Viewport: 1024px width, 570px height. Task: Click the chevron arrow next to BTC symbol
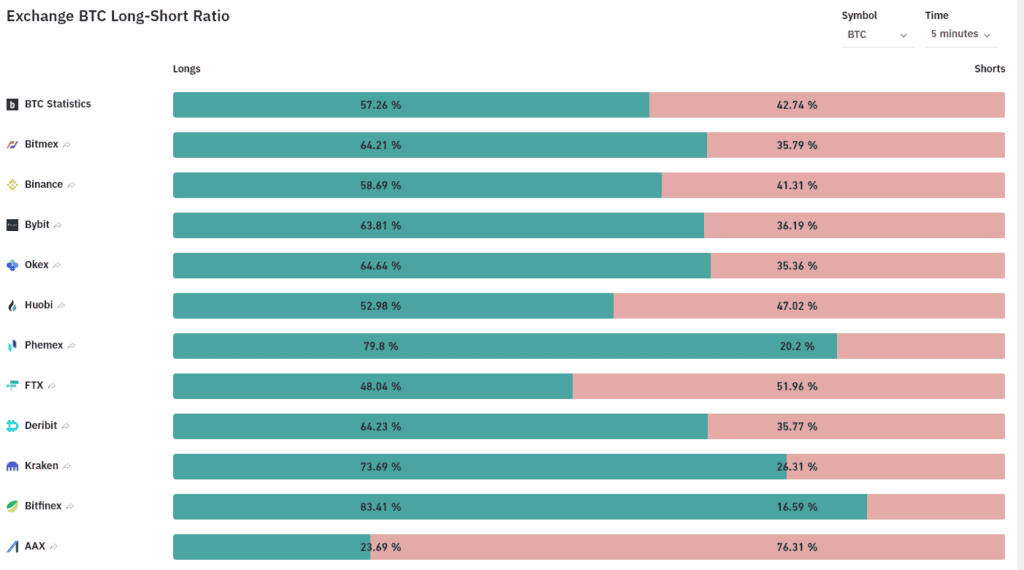(x=903, y=35)
